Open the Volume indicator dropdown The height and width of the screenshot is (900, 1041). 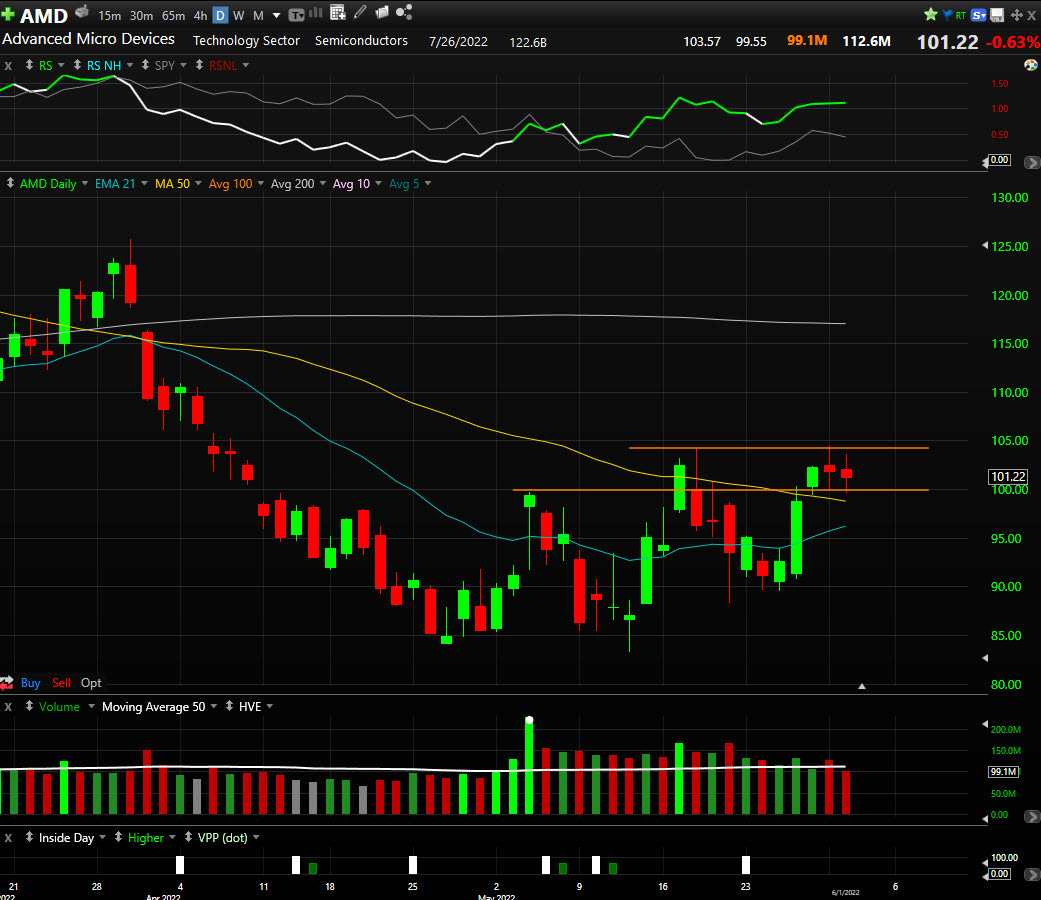(91, 706)
